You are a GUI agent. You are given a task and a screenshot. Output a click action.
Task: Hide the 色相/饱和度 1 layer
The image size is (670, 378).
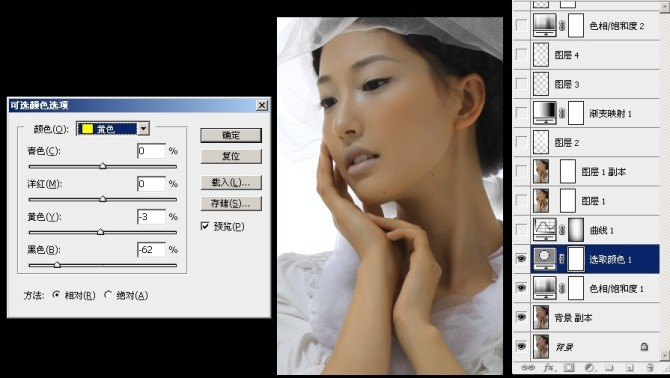(x=521, y=288)
